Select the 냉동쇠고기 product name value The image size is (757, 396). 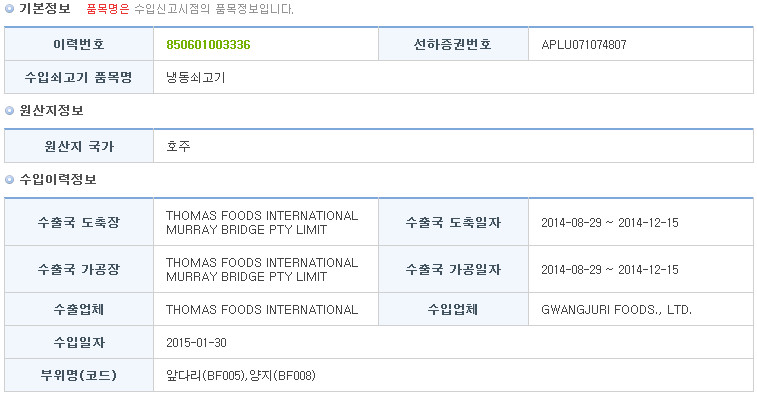coord(196,78)
